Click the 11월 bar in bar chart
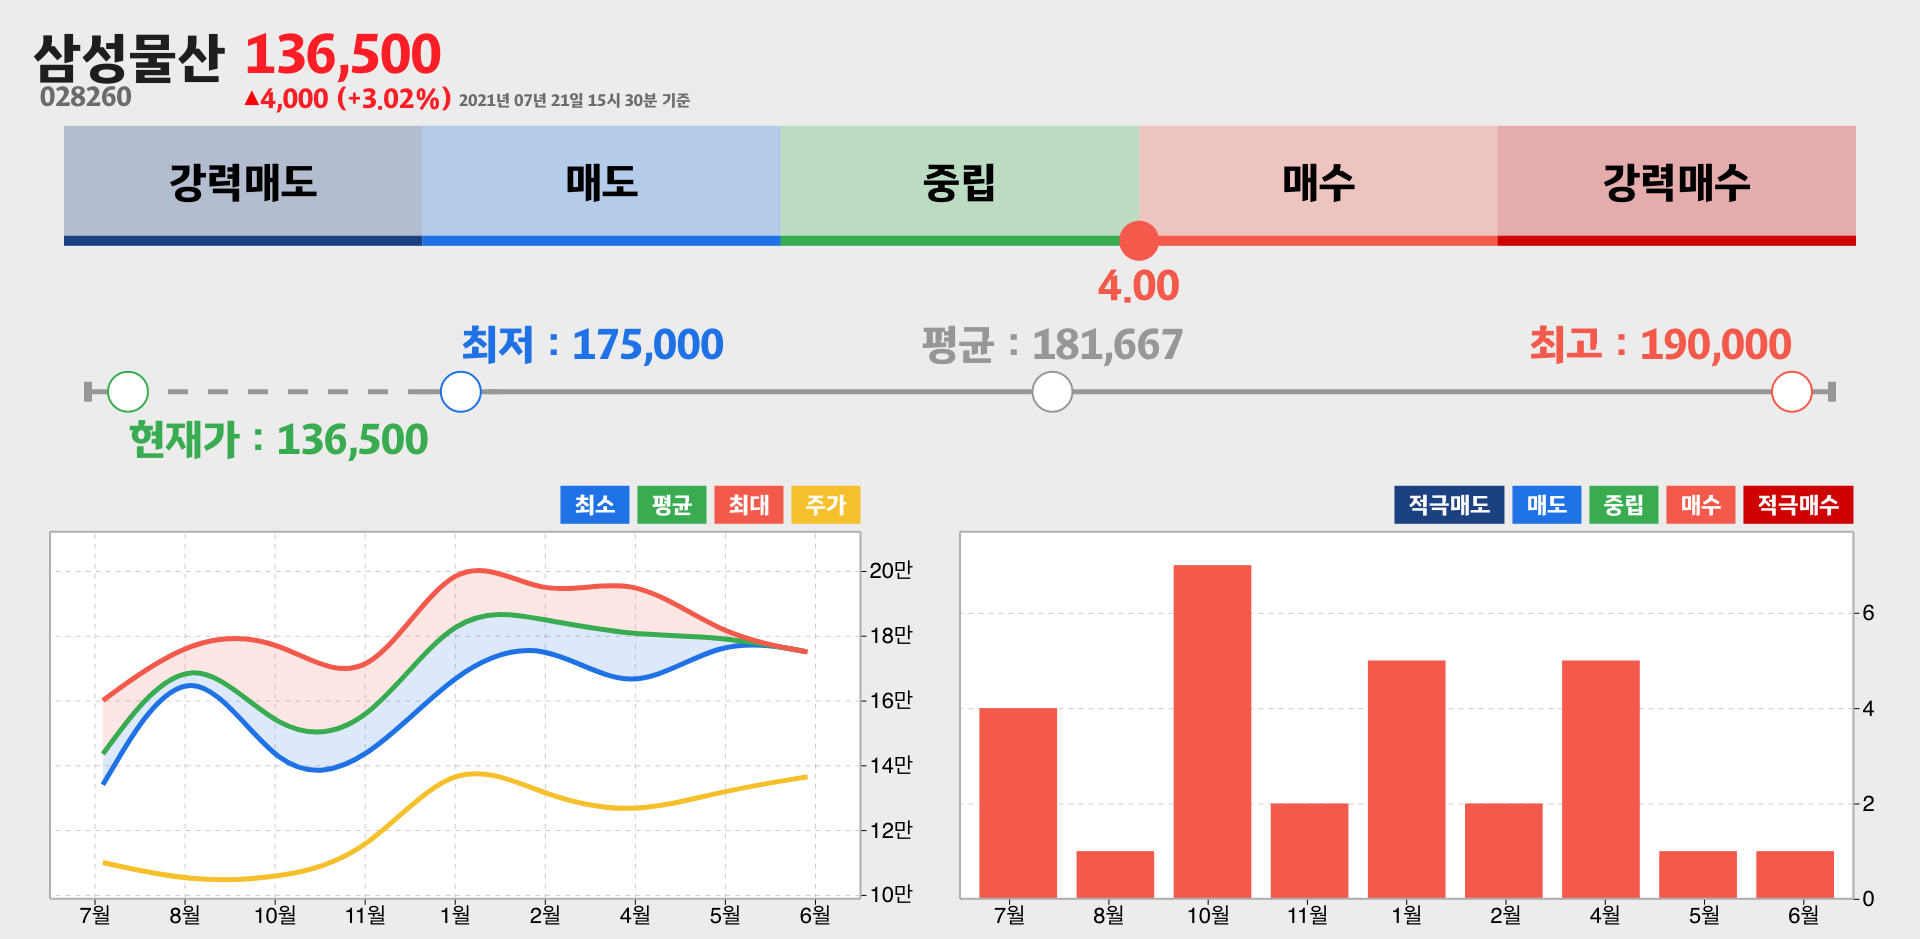 tap(1309, 850)
